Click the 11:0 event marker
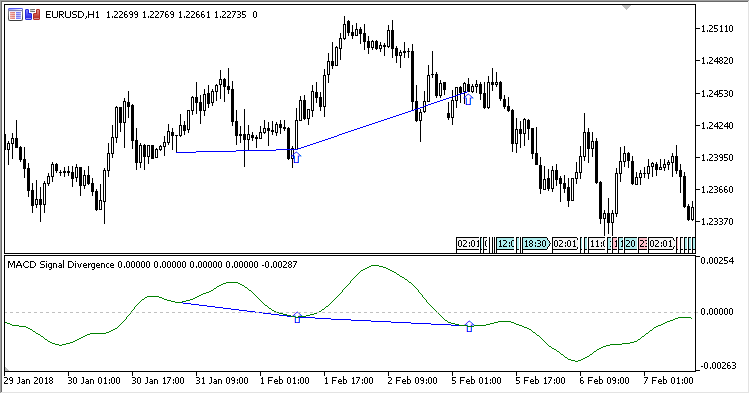 click(596, 244)
